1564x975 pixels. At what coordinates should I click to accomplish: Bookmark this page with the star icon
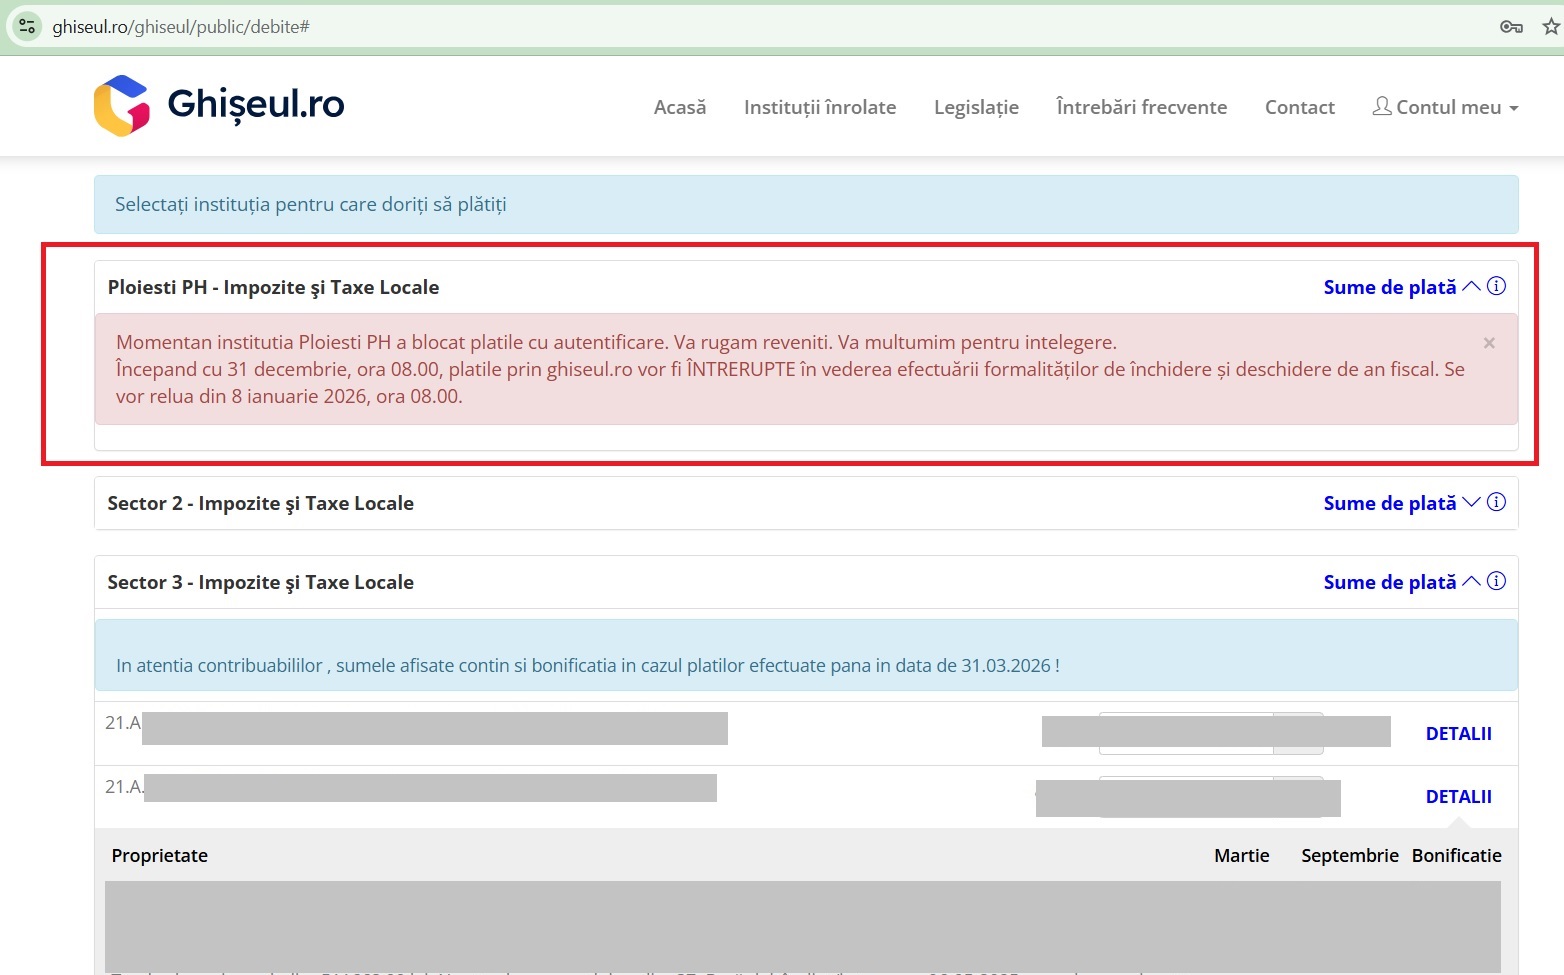coord(1550,27)
